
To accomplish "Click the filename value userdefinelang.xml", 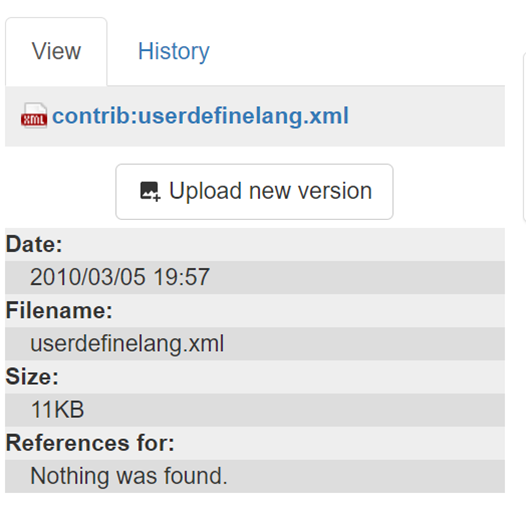I will pos(127,344).
